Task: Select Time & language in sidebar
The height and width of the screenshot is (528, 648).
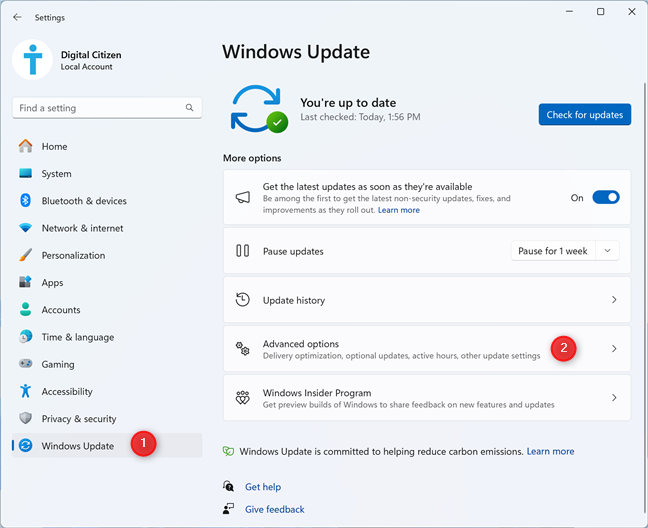Action: (x=107, y=337)
